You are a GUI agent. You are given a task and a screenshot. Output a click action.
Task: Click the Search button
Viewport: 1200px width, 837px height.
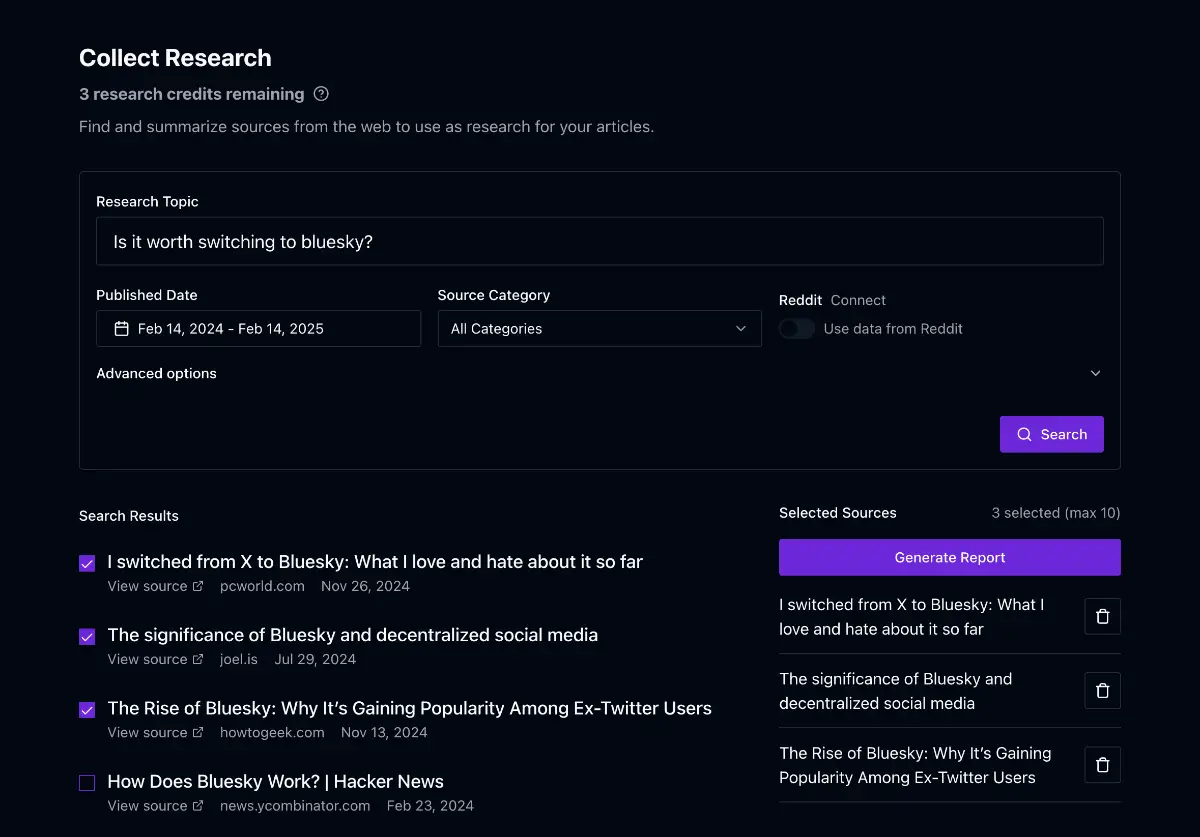click(1052, 434)
